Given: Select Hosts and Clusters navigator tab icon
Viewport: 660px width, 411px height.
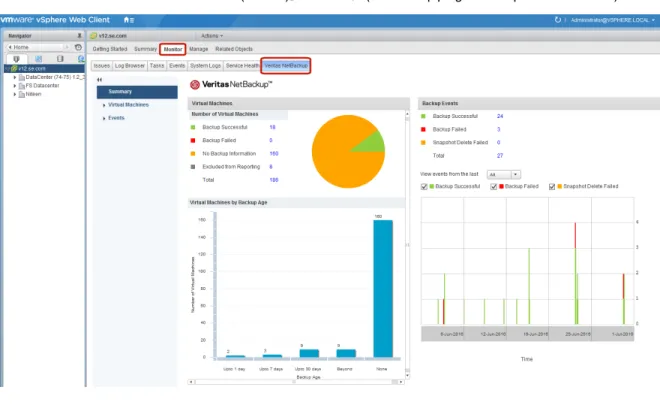Looking at the screenshot, I should click(16, 59).
